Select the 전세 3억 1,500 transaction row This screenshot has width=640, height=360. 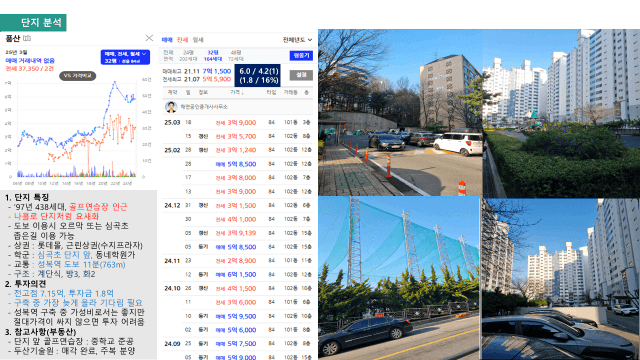coord(238,205)
